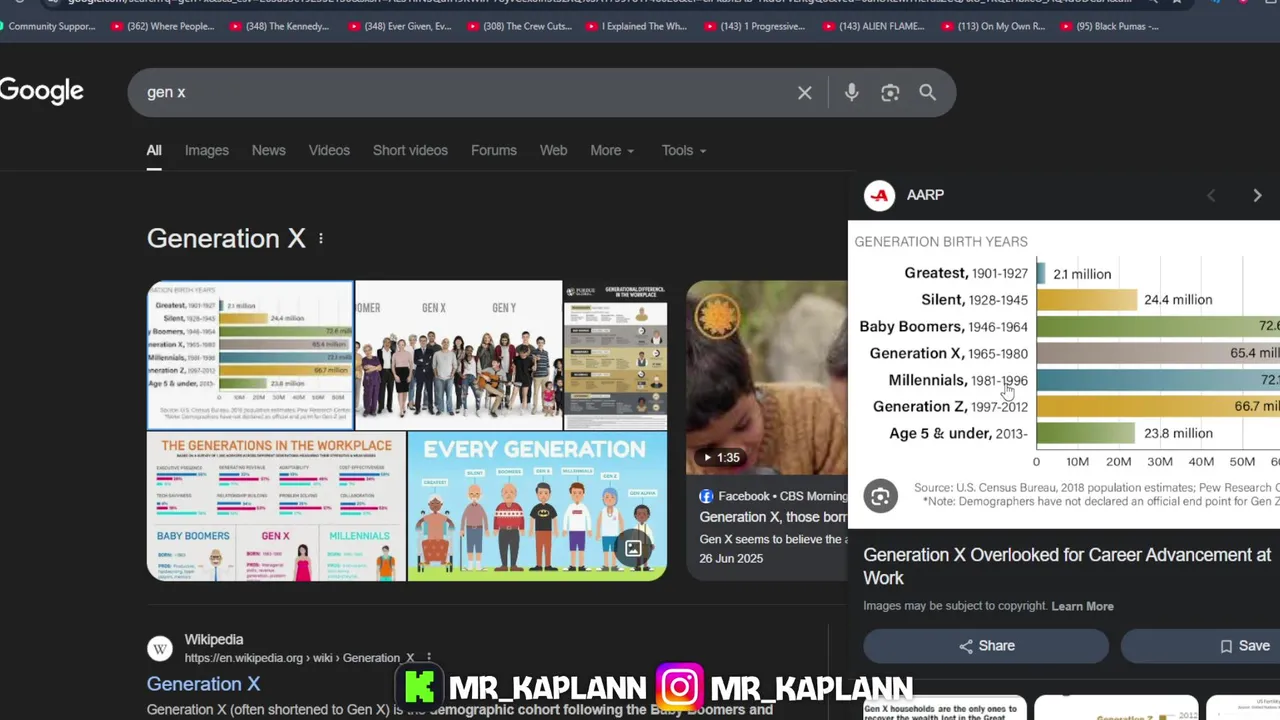Click the Save button

(1200, 647)
